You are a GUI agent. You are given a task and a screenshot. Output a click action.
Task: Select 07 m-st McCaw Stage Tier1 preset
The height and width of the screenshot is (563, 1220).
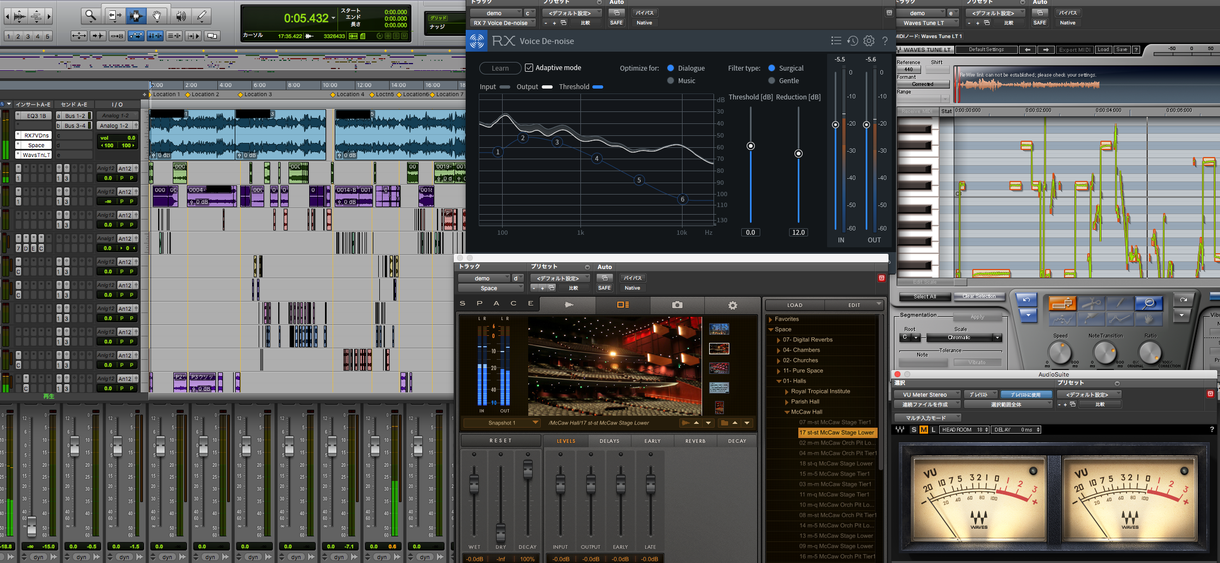click(x=835, y=422)
